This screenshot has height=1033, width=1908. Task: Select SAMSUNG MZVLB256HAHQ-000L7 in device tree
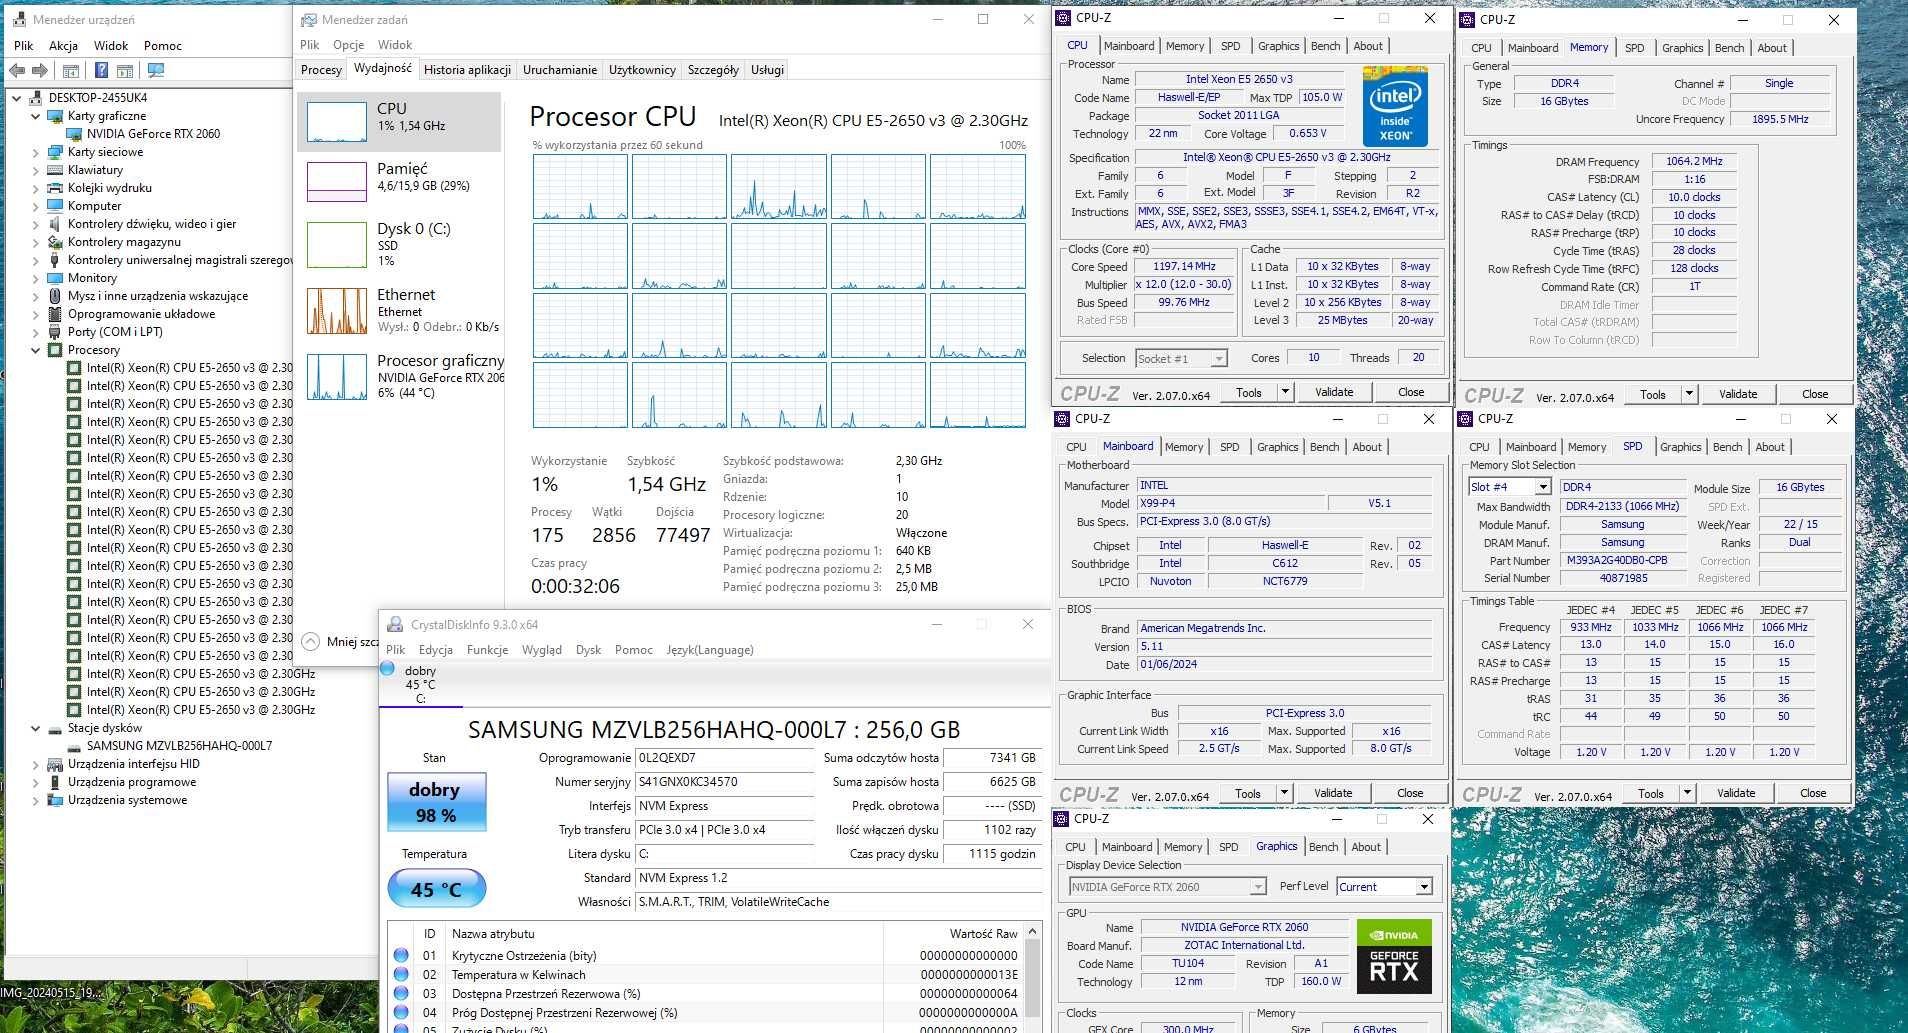click(179, 746)
